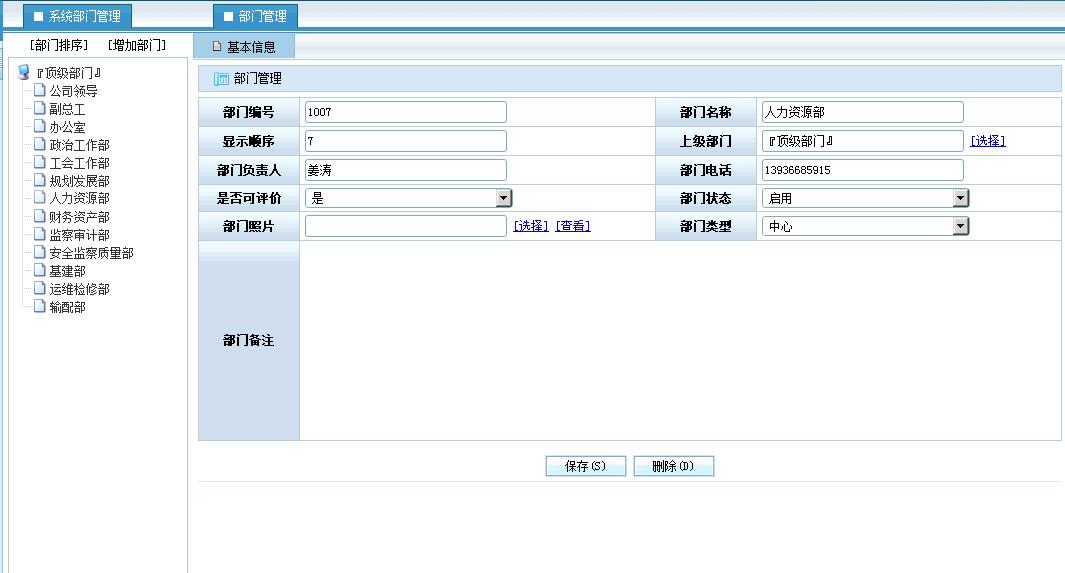The image size is (1065, 573).
Task: Save the department with 保存(S)
Action: coord(585,466)
